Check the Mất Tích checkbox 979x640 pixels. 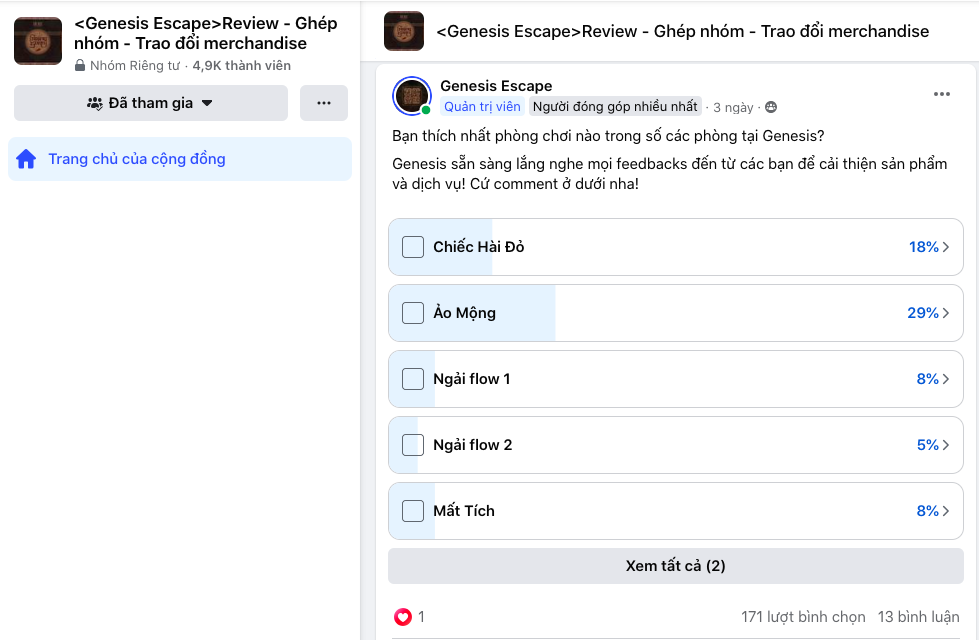tap(412, 510)
